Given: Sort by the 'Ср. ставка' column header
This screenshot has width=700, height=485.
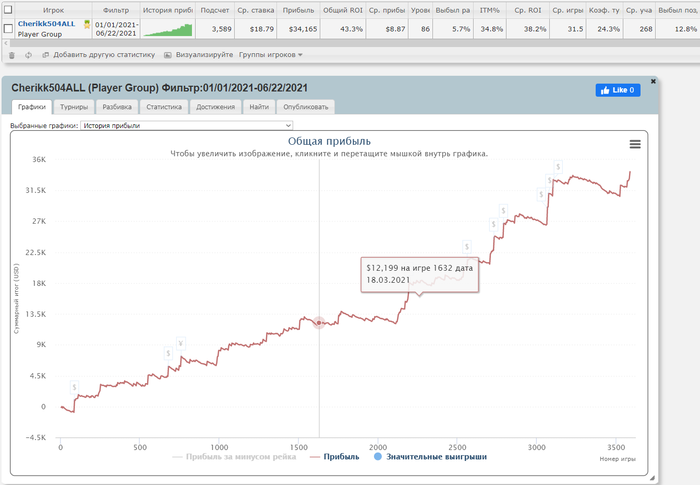Looking at the screenshot, I should pos(255,10).
